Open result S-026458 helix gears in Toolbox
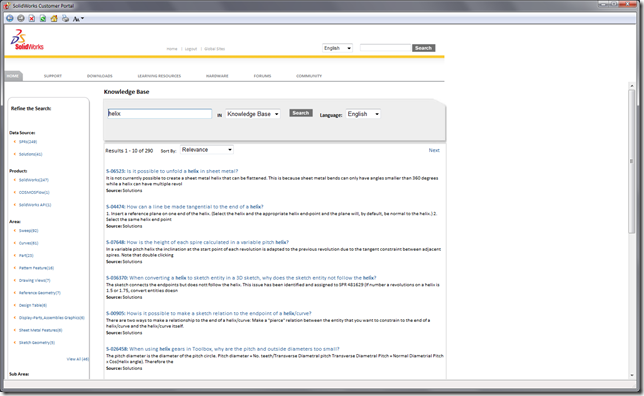 pyautogui.click(x=223, y=349)
